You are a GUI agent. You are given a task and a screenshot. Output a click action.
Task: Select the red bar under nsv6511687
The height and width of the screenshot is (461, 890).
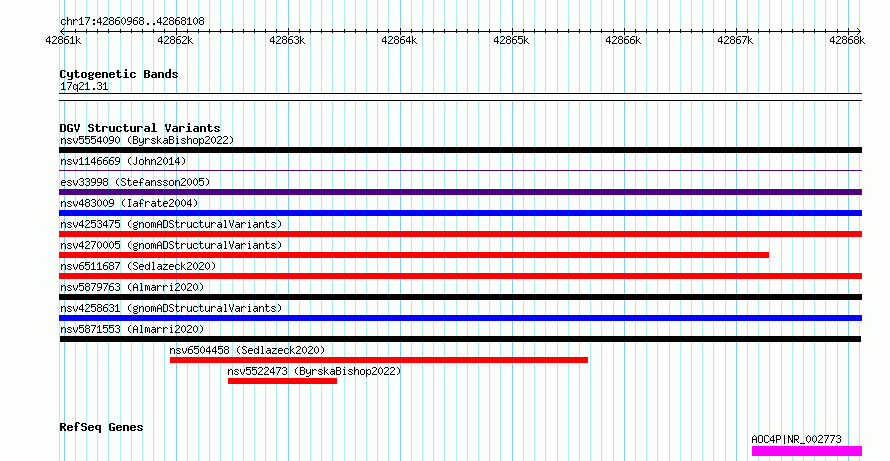[460, 276]
